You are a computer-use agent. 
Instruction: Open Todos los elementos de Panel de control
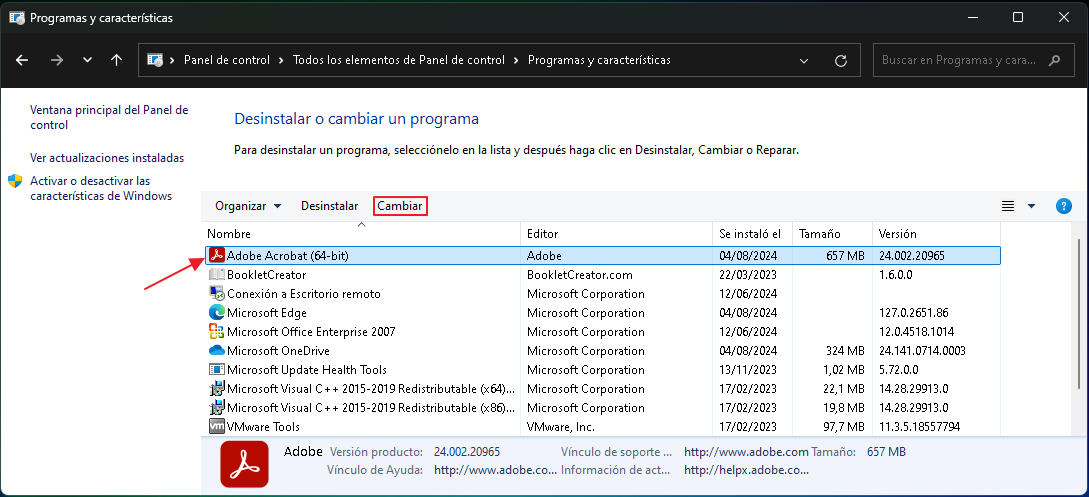point(399,60)
